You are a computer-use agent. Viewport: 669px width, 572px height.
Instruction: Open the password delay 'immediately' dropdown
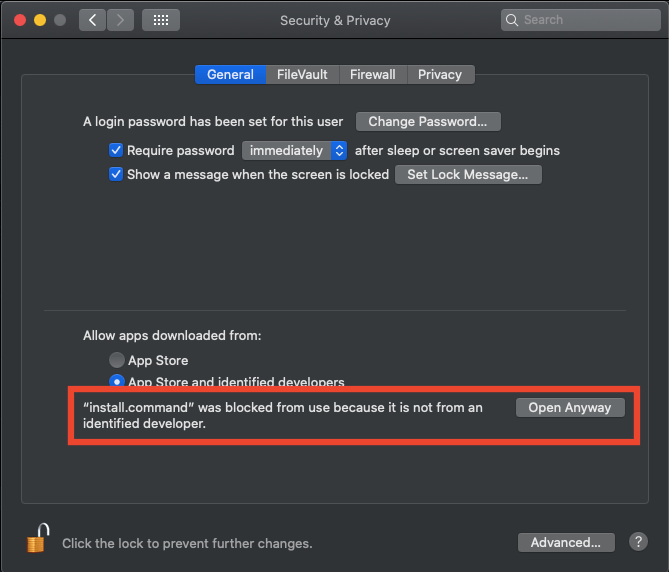point(294,151)
